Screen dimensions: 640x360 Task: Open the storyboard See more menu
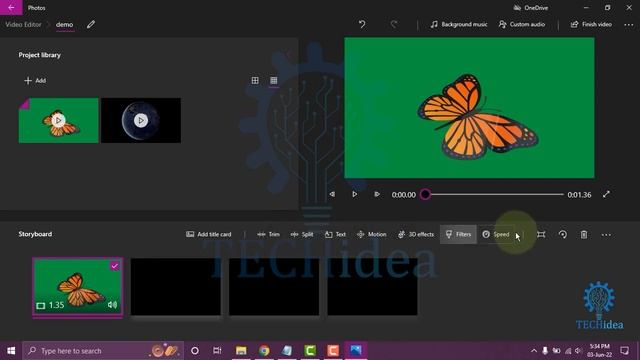(x=606, y=235)
